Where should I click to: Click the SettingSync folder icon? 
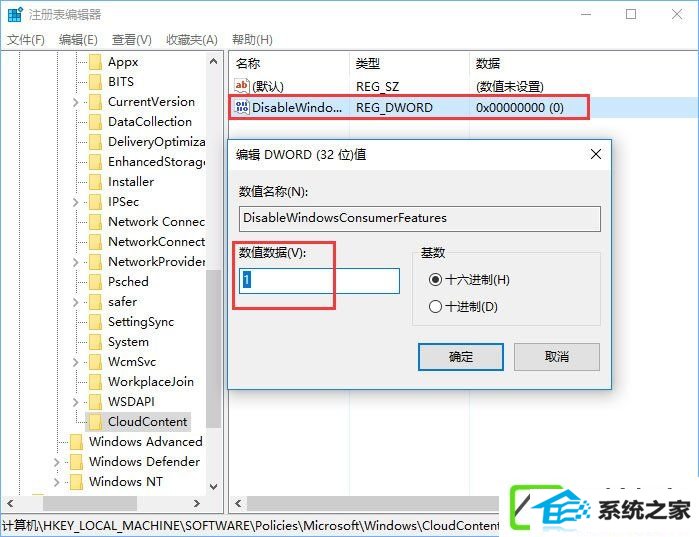coord(95,322)
